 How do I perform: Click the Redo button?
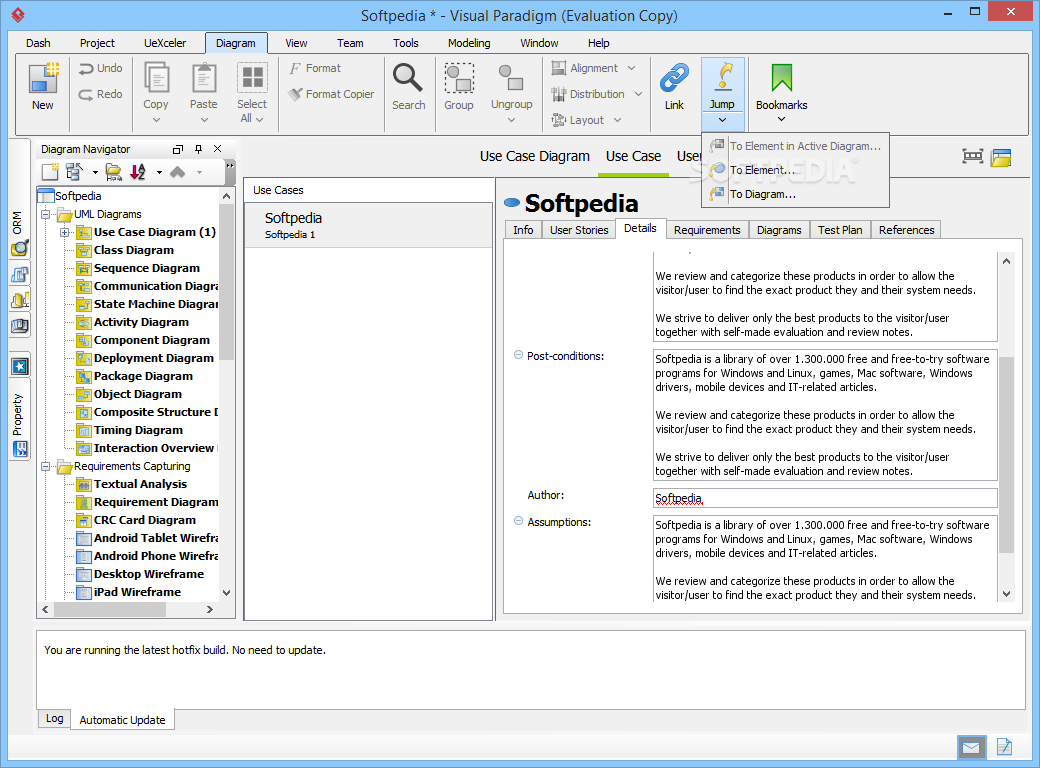101,94
